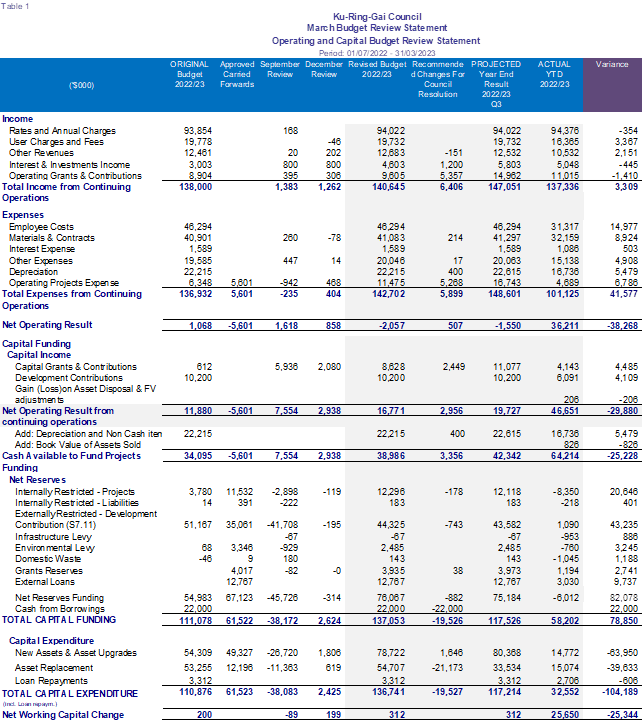Screen dimensions: 643x721
Task: Click the 'Table 1' caption
Action: point(15,6)
